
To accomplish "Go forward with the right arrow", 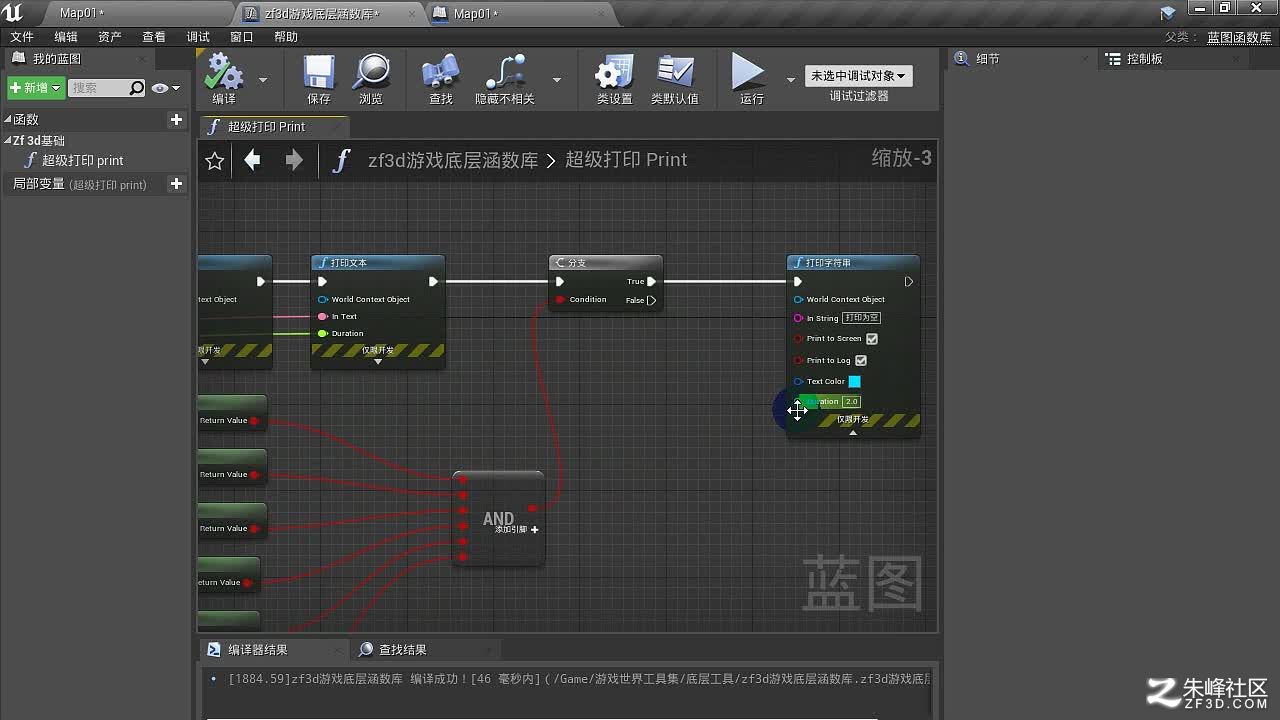I will point(294,160).
